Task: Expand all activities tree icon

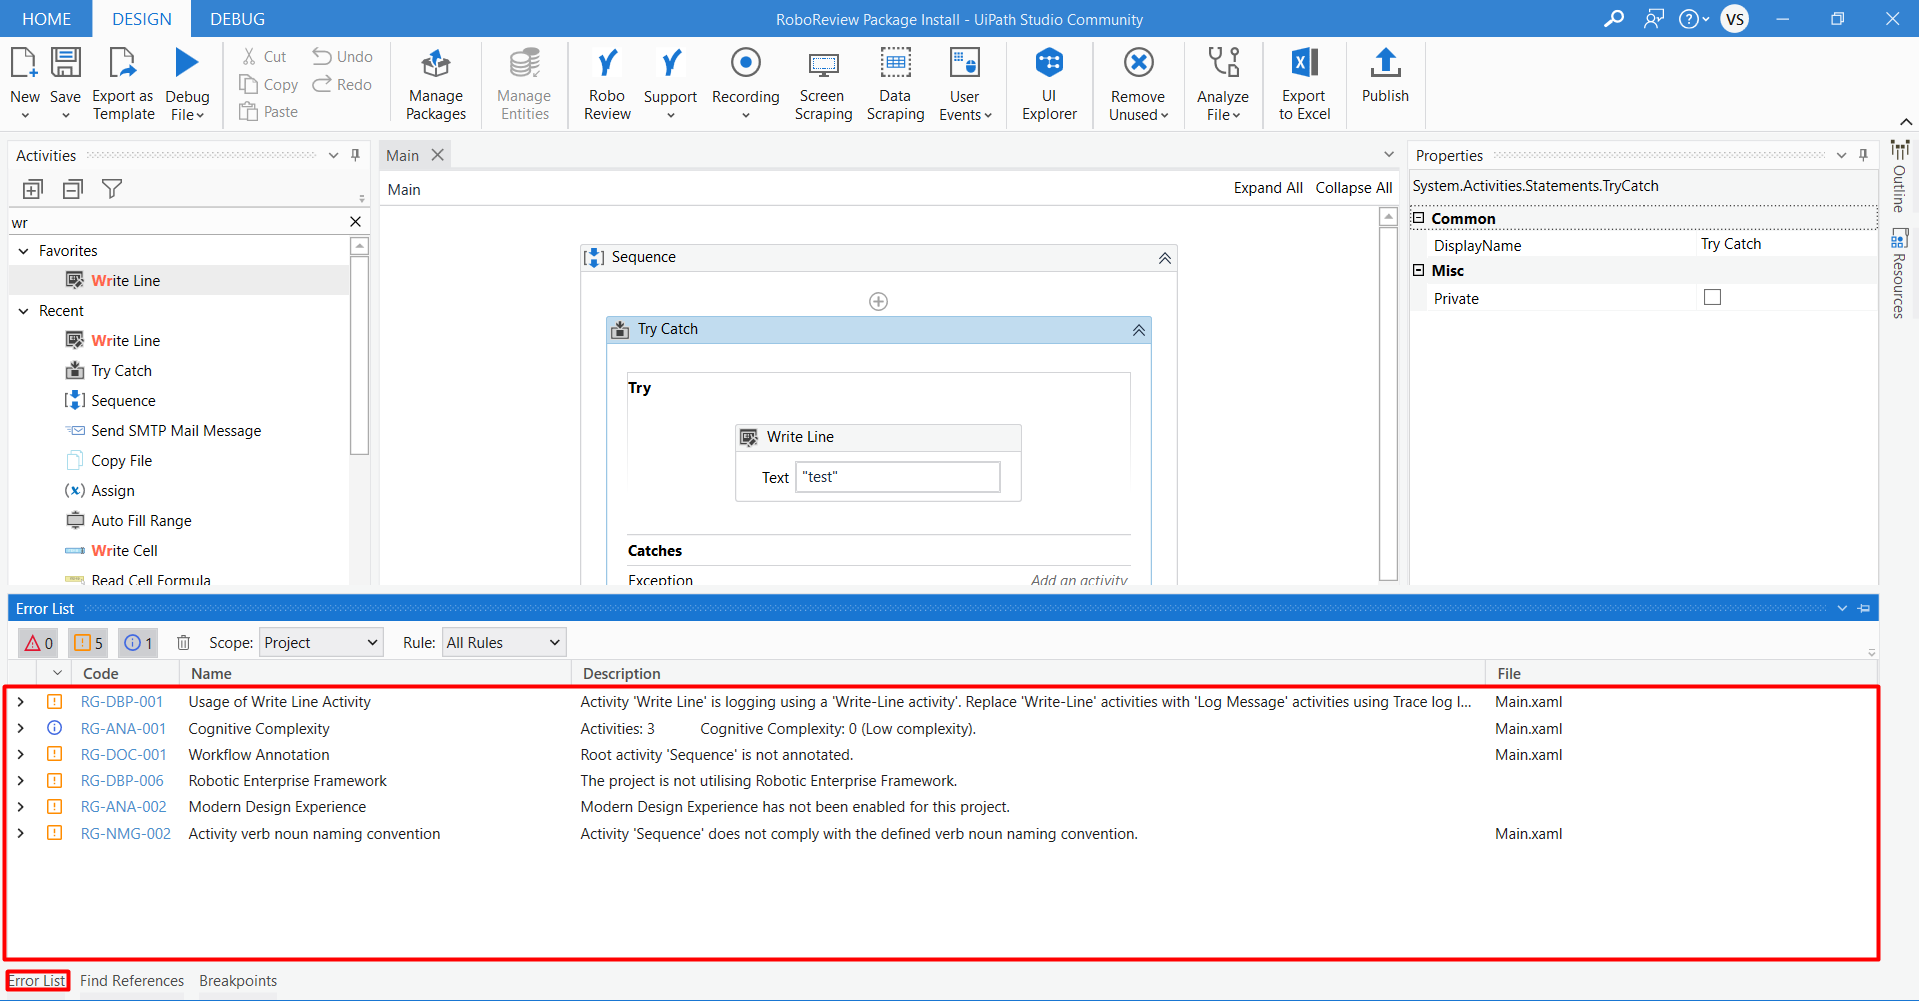Action: click(x=32, y=189)
